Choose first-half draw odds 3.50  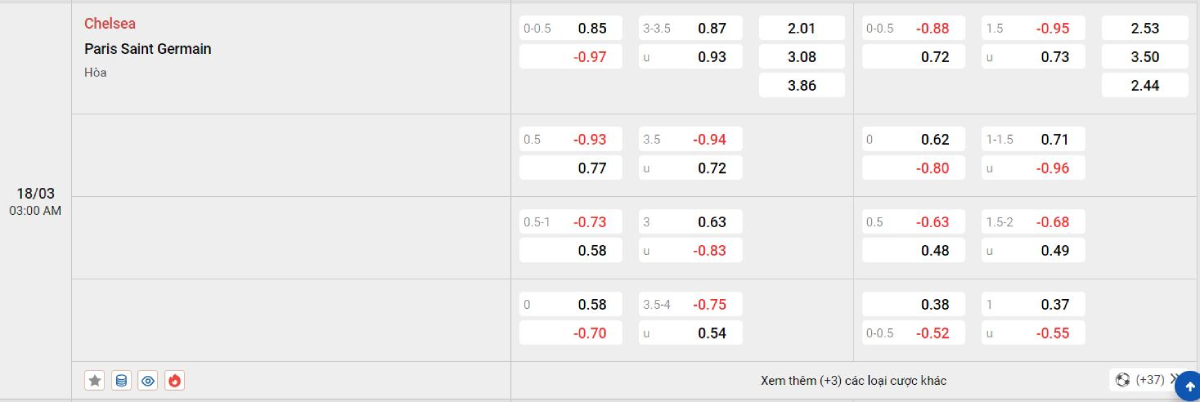[x=1144, y=57]
